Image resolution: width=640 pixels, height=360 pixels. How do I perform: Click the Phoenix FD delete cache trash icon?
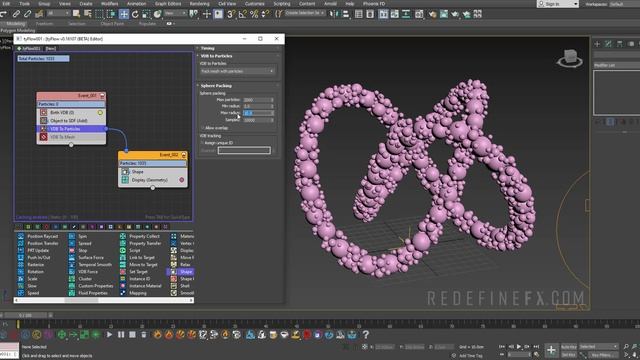(144, 335)
